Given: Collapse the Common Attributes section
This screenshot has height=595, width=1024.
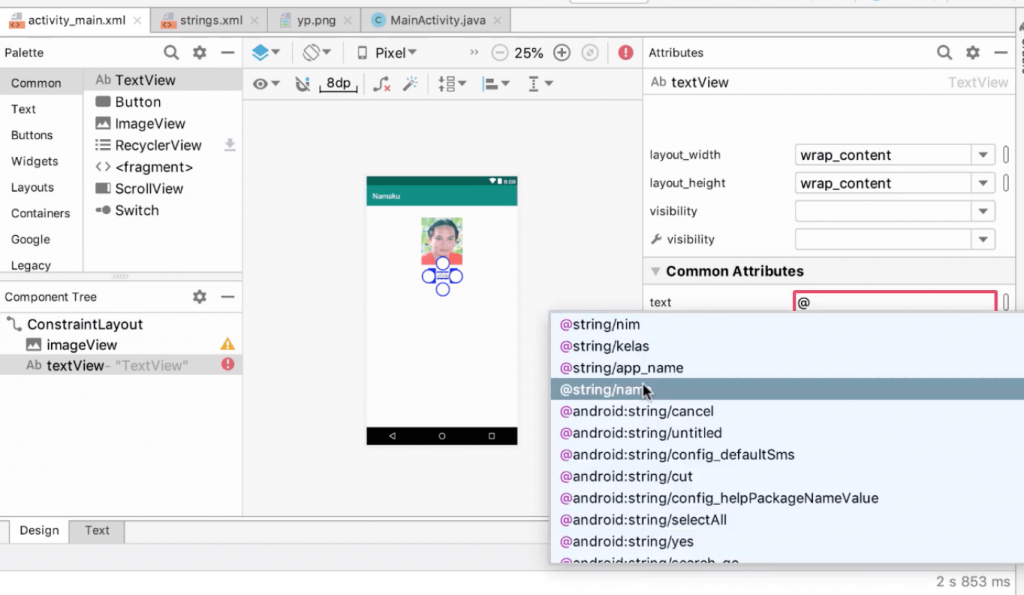Looking at the screenshot, I should coord(656,271).
